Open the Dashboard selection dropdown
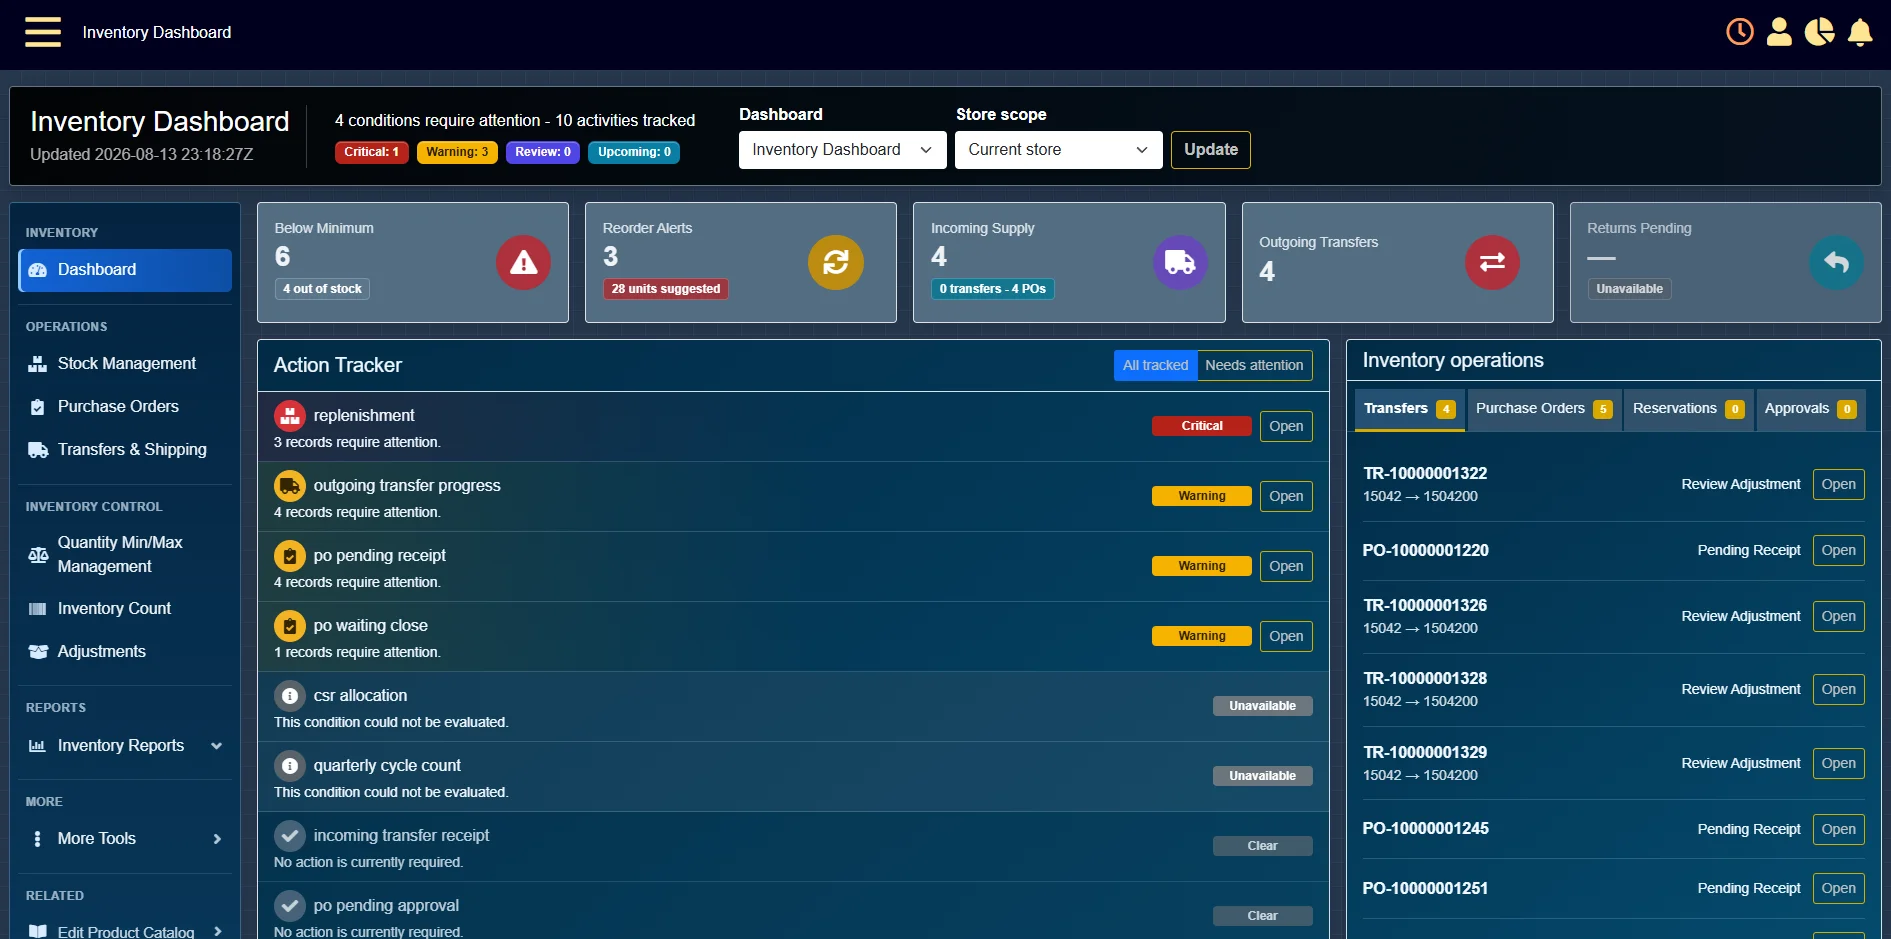 842,150
